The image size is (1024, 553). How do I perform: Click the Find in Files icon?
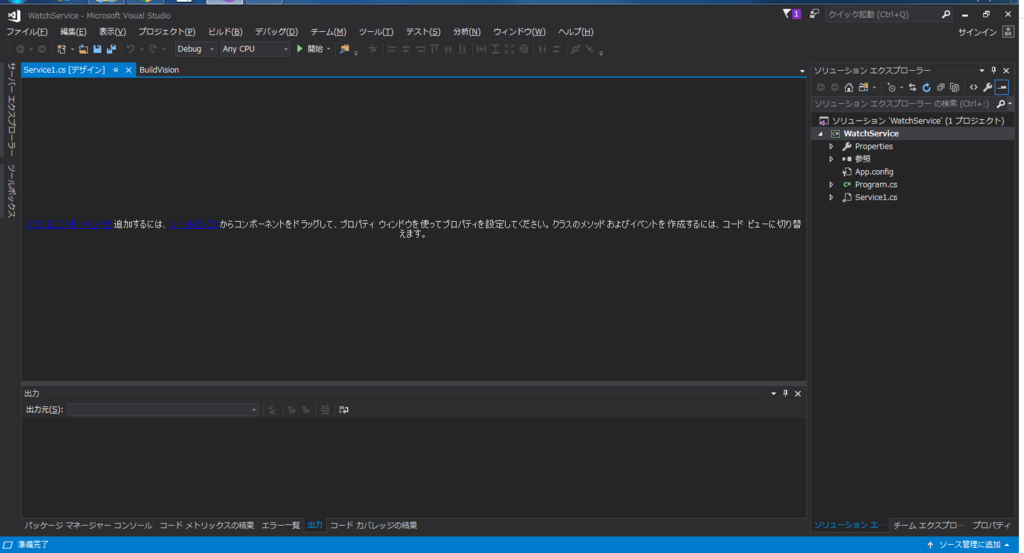pos(345,49)
